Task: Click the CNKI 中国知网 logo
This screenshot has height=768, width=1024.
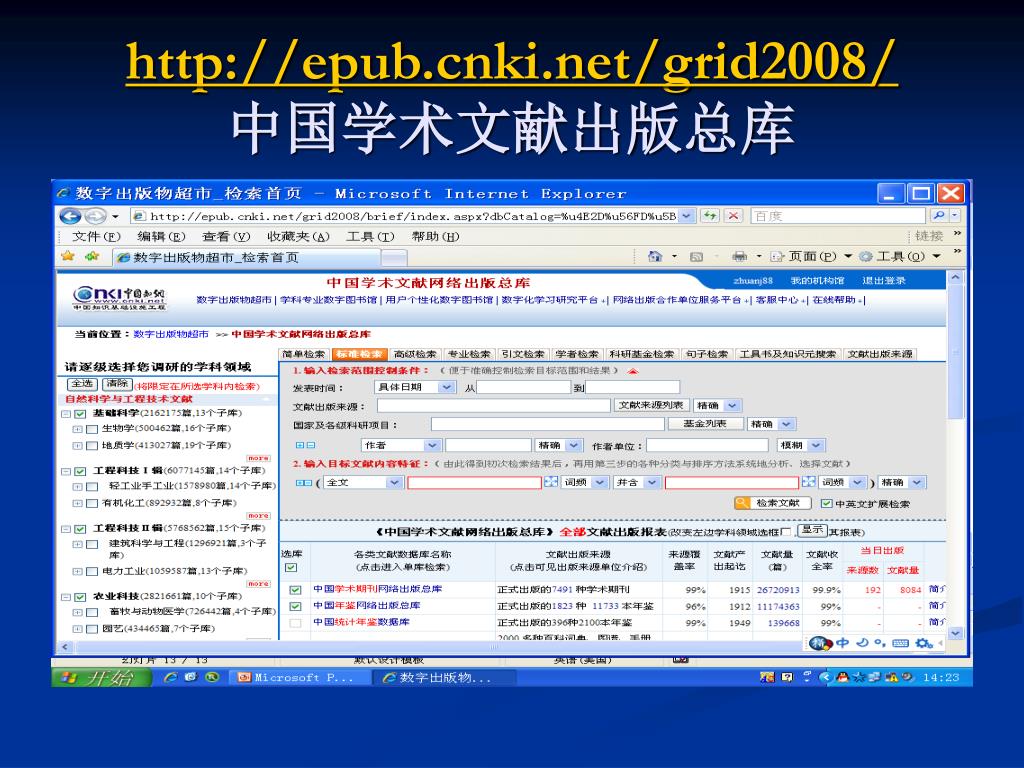Action: point(120,298)
